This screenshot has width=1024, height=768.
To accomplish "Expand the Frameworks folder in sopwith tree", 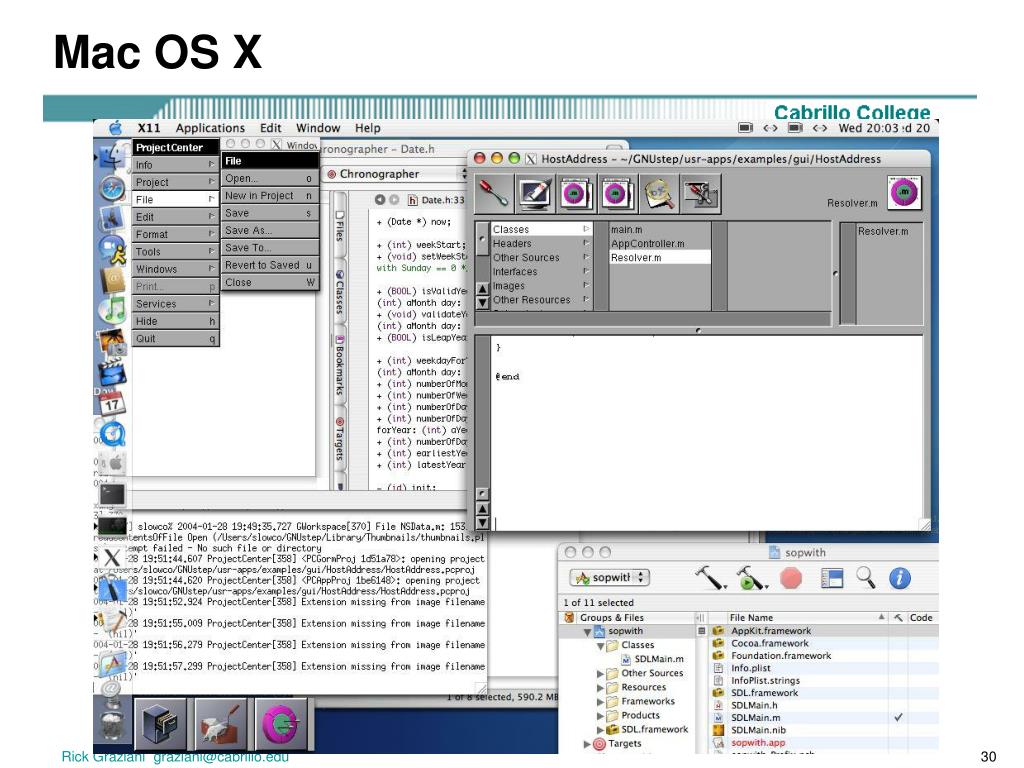I will pyautogui.click(x=600, y=702).
